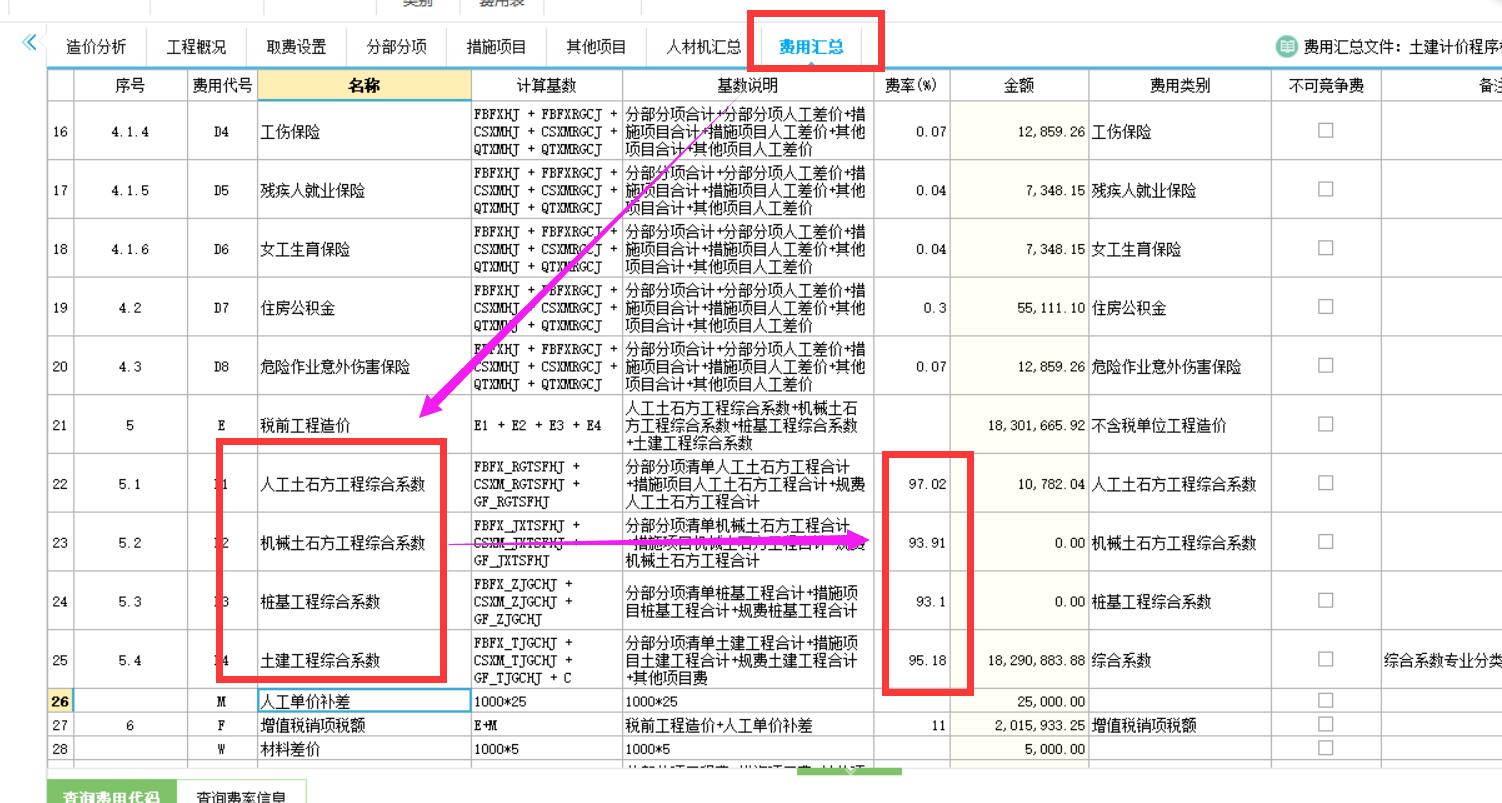1502x803 pixels.
Task: Click amount cell 18,290,883.88
Action: coord(1019,660)
